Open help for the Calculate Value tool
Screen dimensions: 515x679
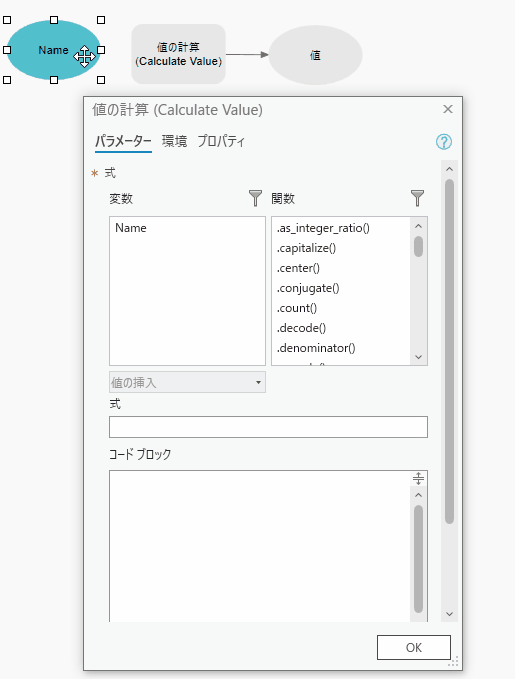444,142
